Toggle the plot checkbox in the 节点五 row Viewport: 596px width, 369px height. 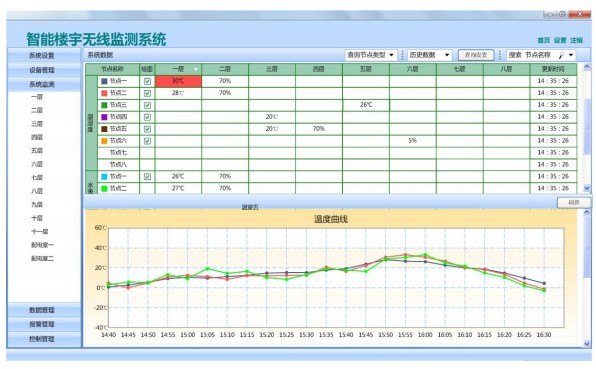(147, 129)
